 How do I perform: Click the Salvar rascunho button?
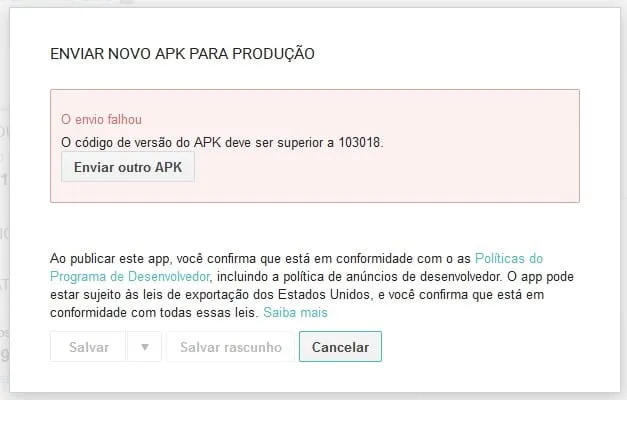231,347
